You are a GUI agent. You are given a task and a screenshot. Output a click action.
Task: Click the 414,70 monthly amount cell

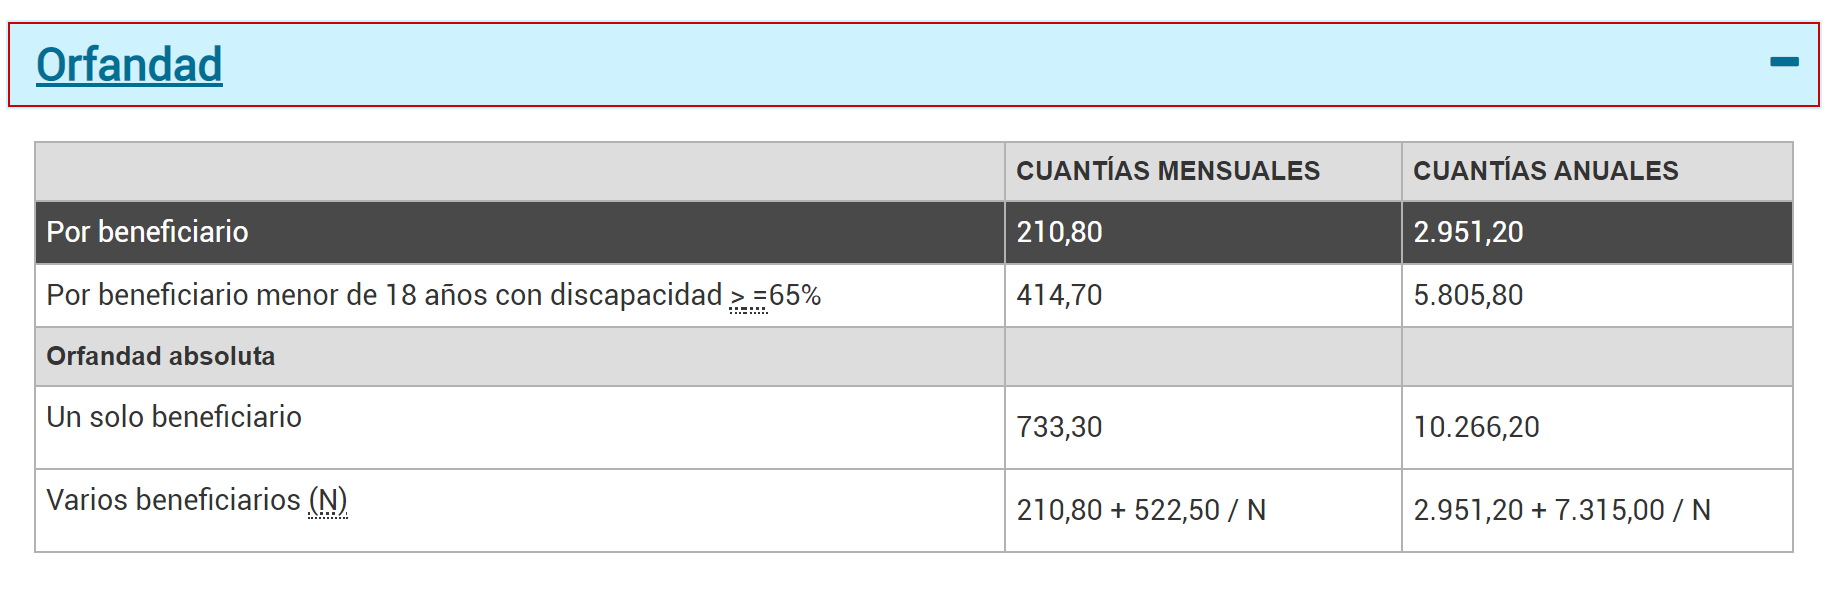tap(1203, 295)
